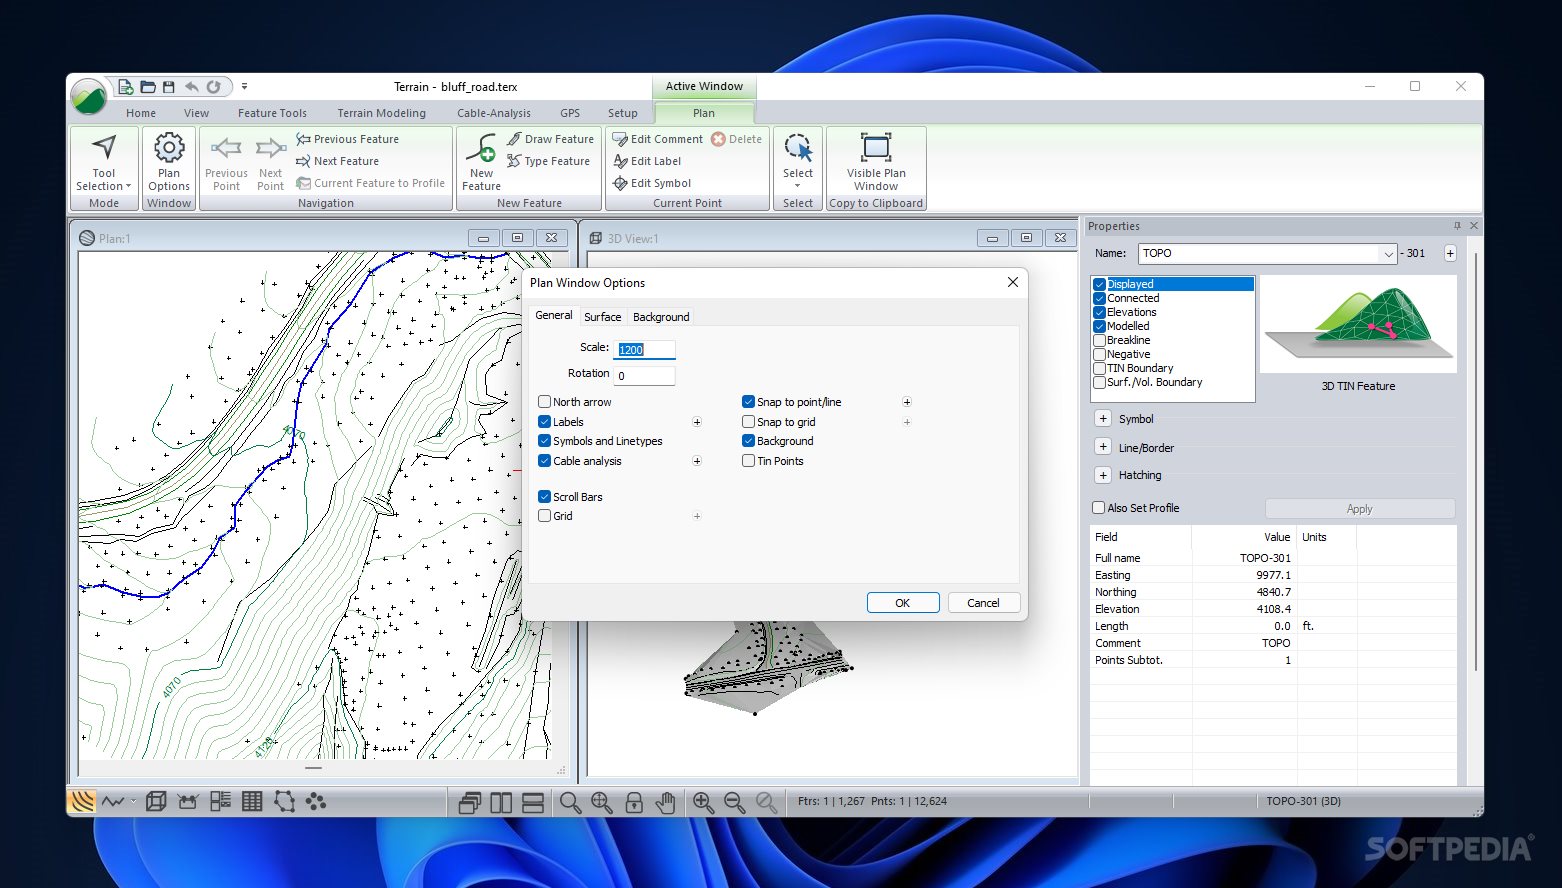This screenshot has width=1562, height=888.
Task: Open the Terrain Modeling ribbon tab
Action: tap(381, 113)
